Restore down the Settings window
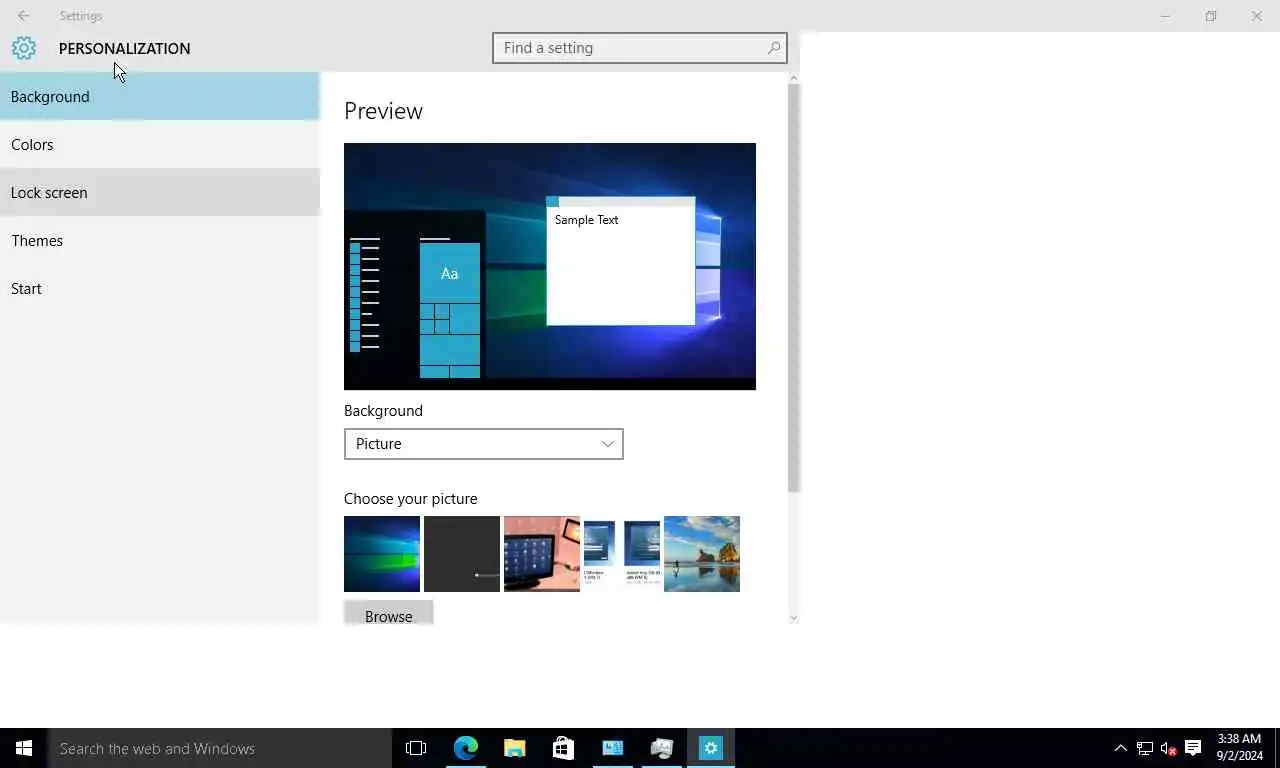Screen dimensions: 1280x768 (1211, 16)
